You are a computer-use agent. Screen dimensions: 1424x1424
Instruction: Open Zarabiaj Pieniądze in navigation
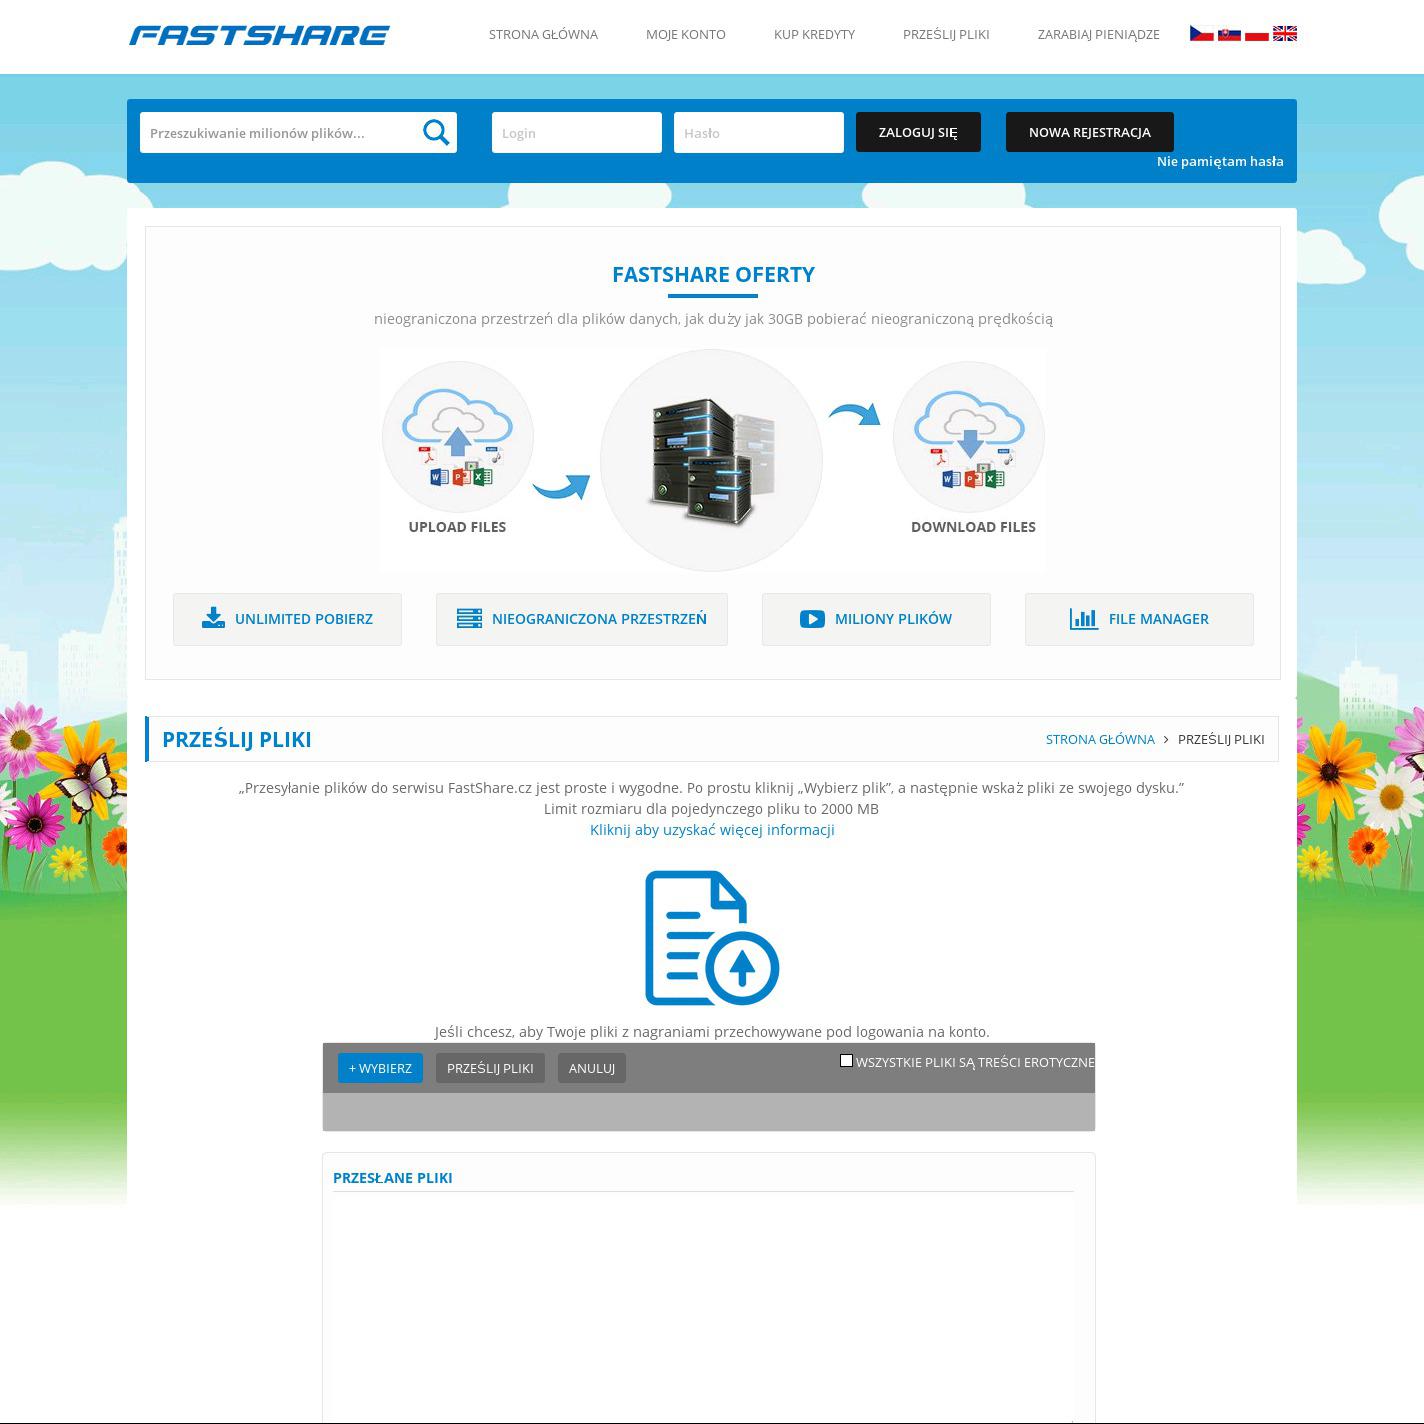(1098, 34)
